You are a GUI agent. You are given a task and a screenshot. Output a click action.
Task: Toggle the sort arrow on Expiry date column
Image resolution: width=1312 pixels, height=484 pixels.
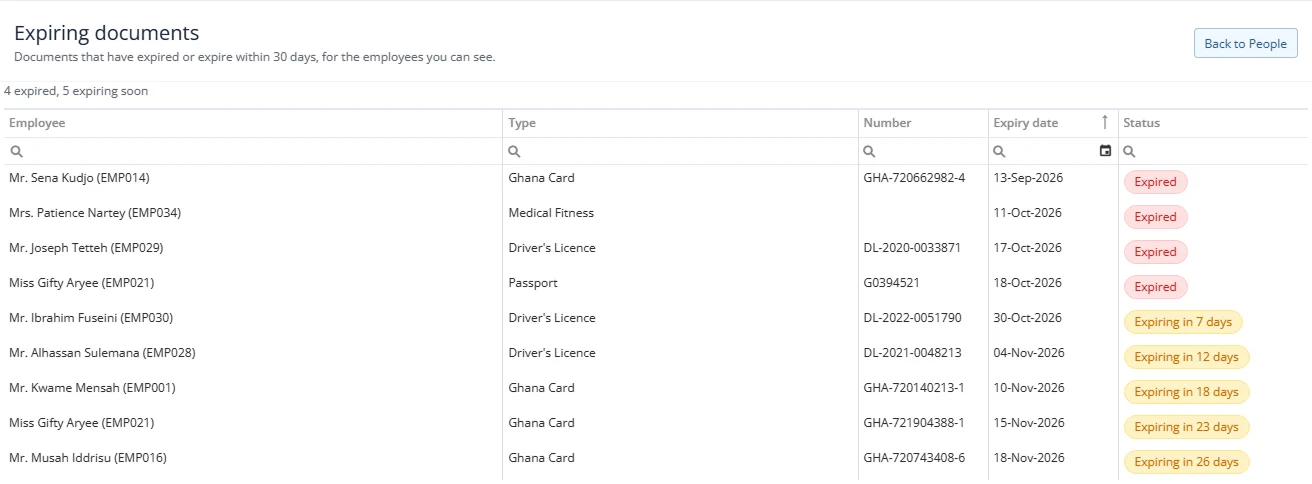(x=1104, y=122)
